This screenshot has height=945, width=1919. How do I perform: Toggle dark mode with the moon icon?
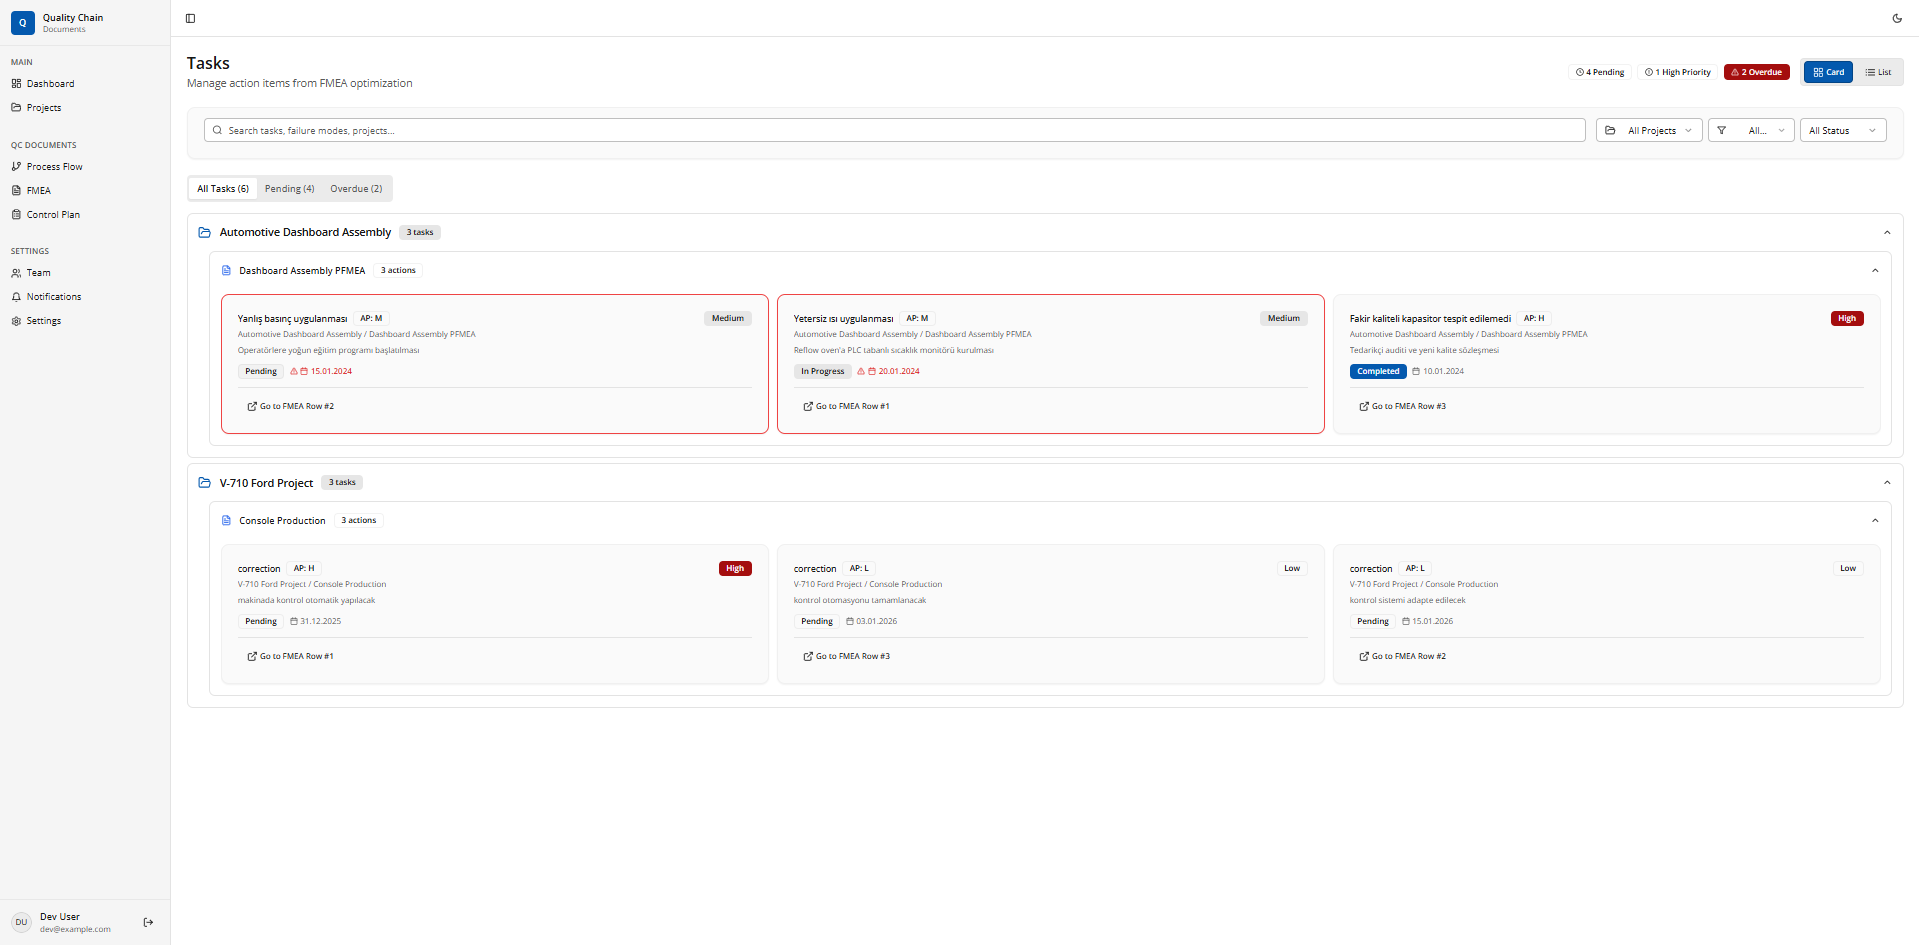[1898, 18]
